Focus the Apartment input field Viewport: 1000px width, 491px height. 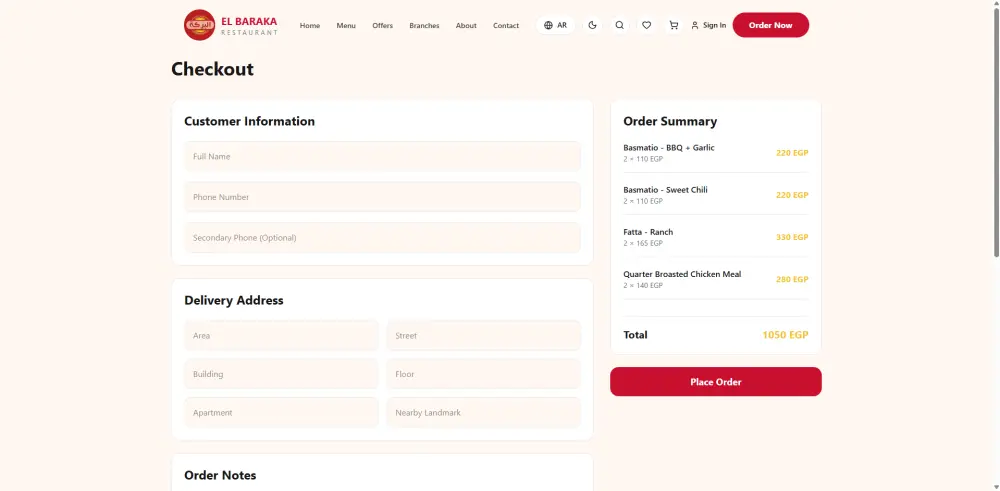[281, 413]
